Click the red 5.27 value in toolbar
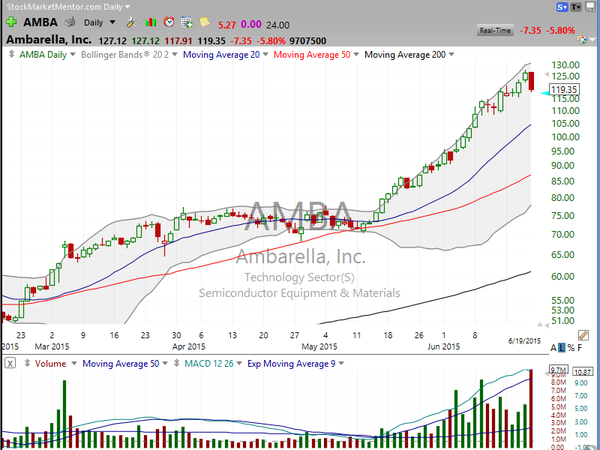Screen dimensions: 600x450 (227, 25)
